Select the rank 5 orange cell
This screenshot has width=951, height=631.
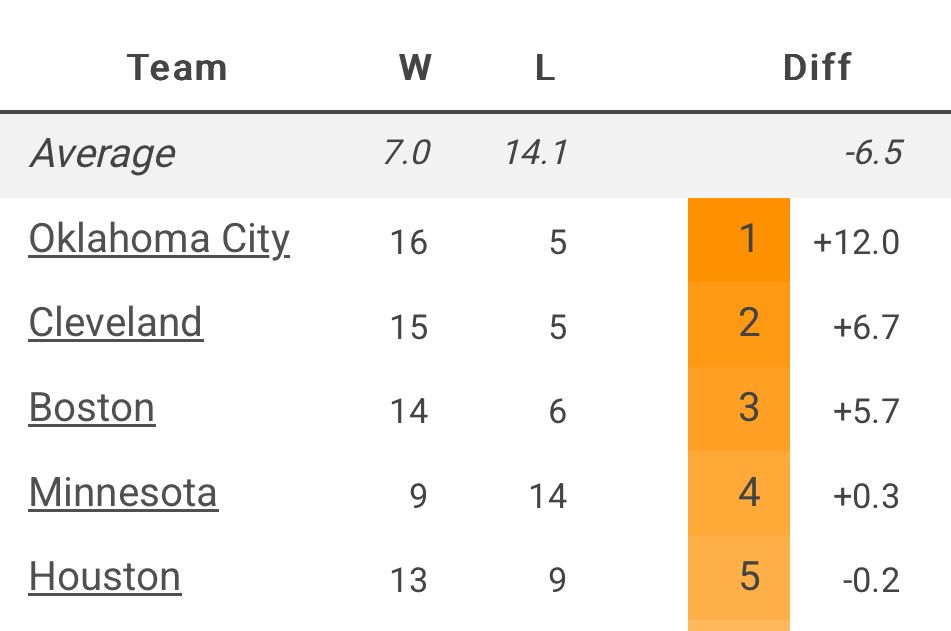(x=739, y=578)
